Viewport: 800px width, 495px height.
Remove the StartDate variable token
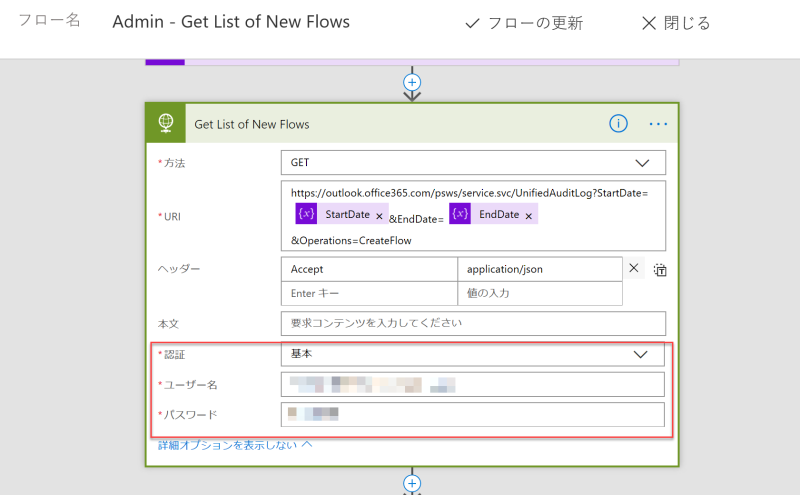click(x=379, y=216)
